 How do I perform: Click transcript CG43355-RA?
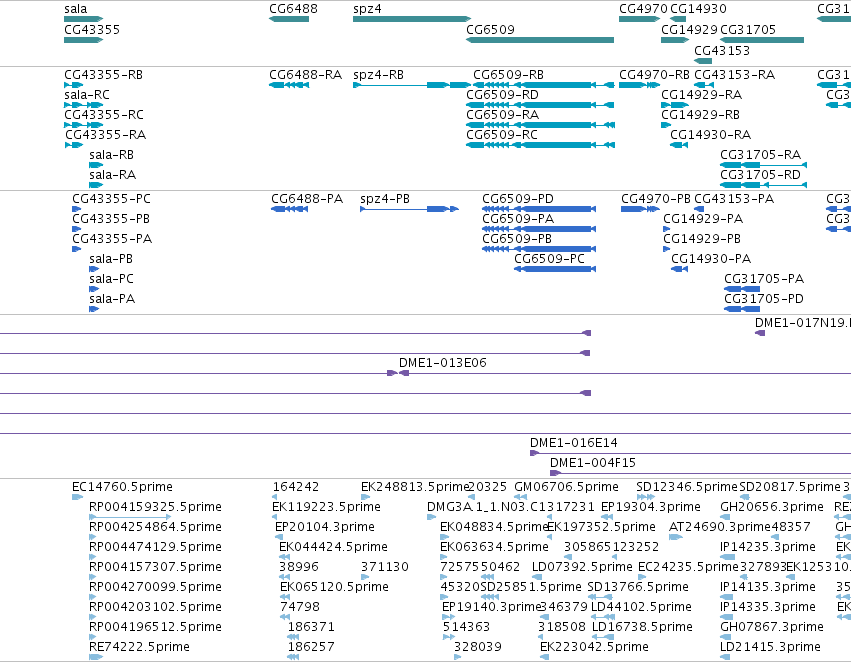click(x=74, y=145)
